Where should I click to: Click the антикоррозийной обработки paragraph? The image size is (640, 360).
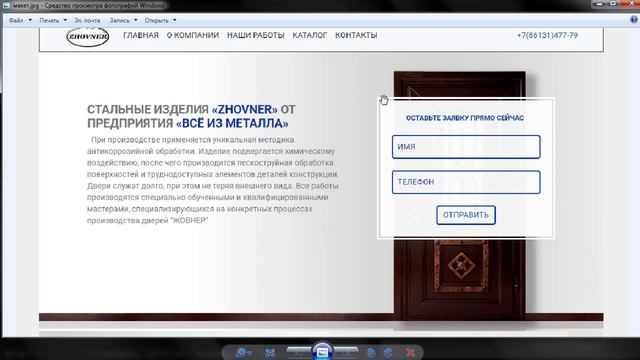[213, 180]
